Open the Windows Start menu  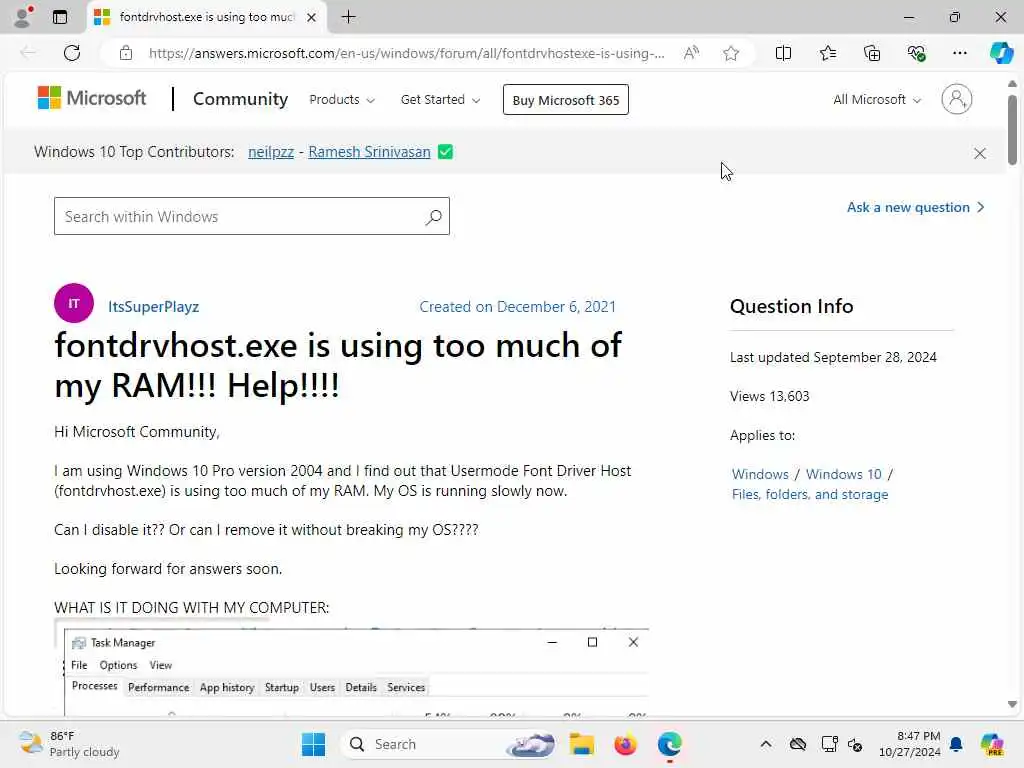313,744
